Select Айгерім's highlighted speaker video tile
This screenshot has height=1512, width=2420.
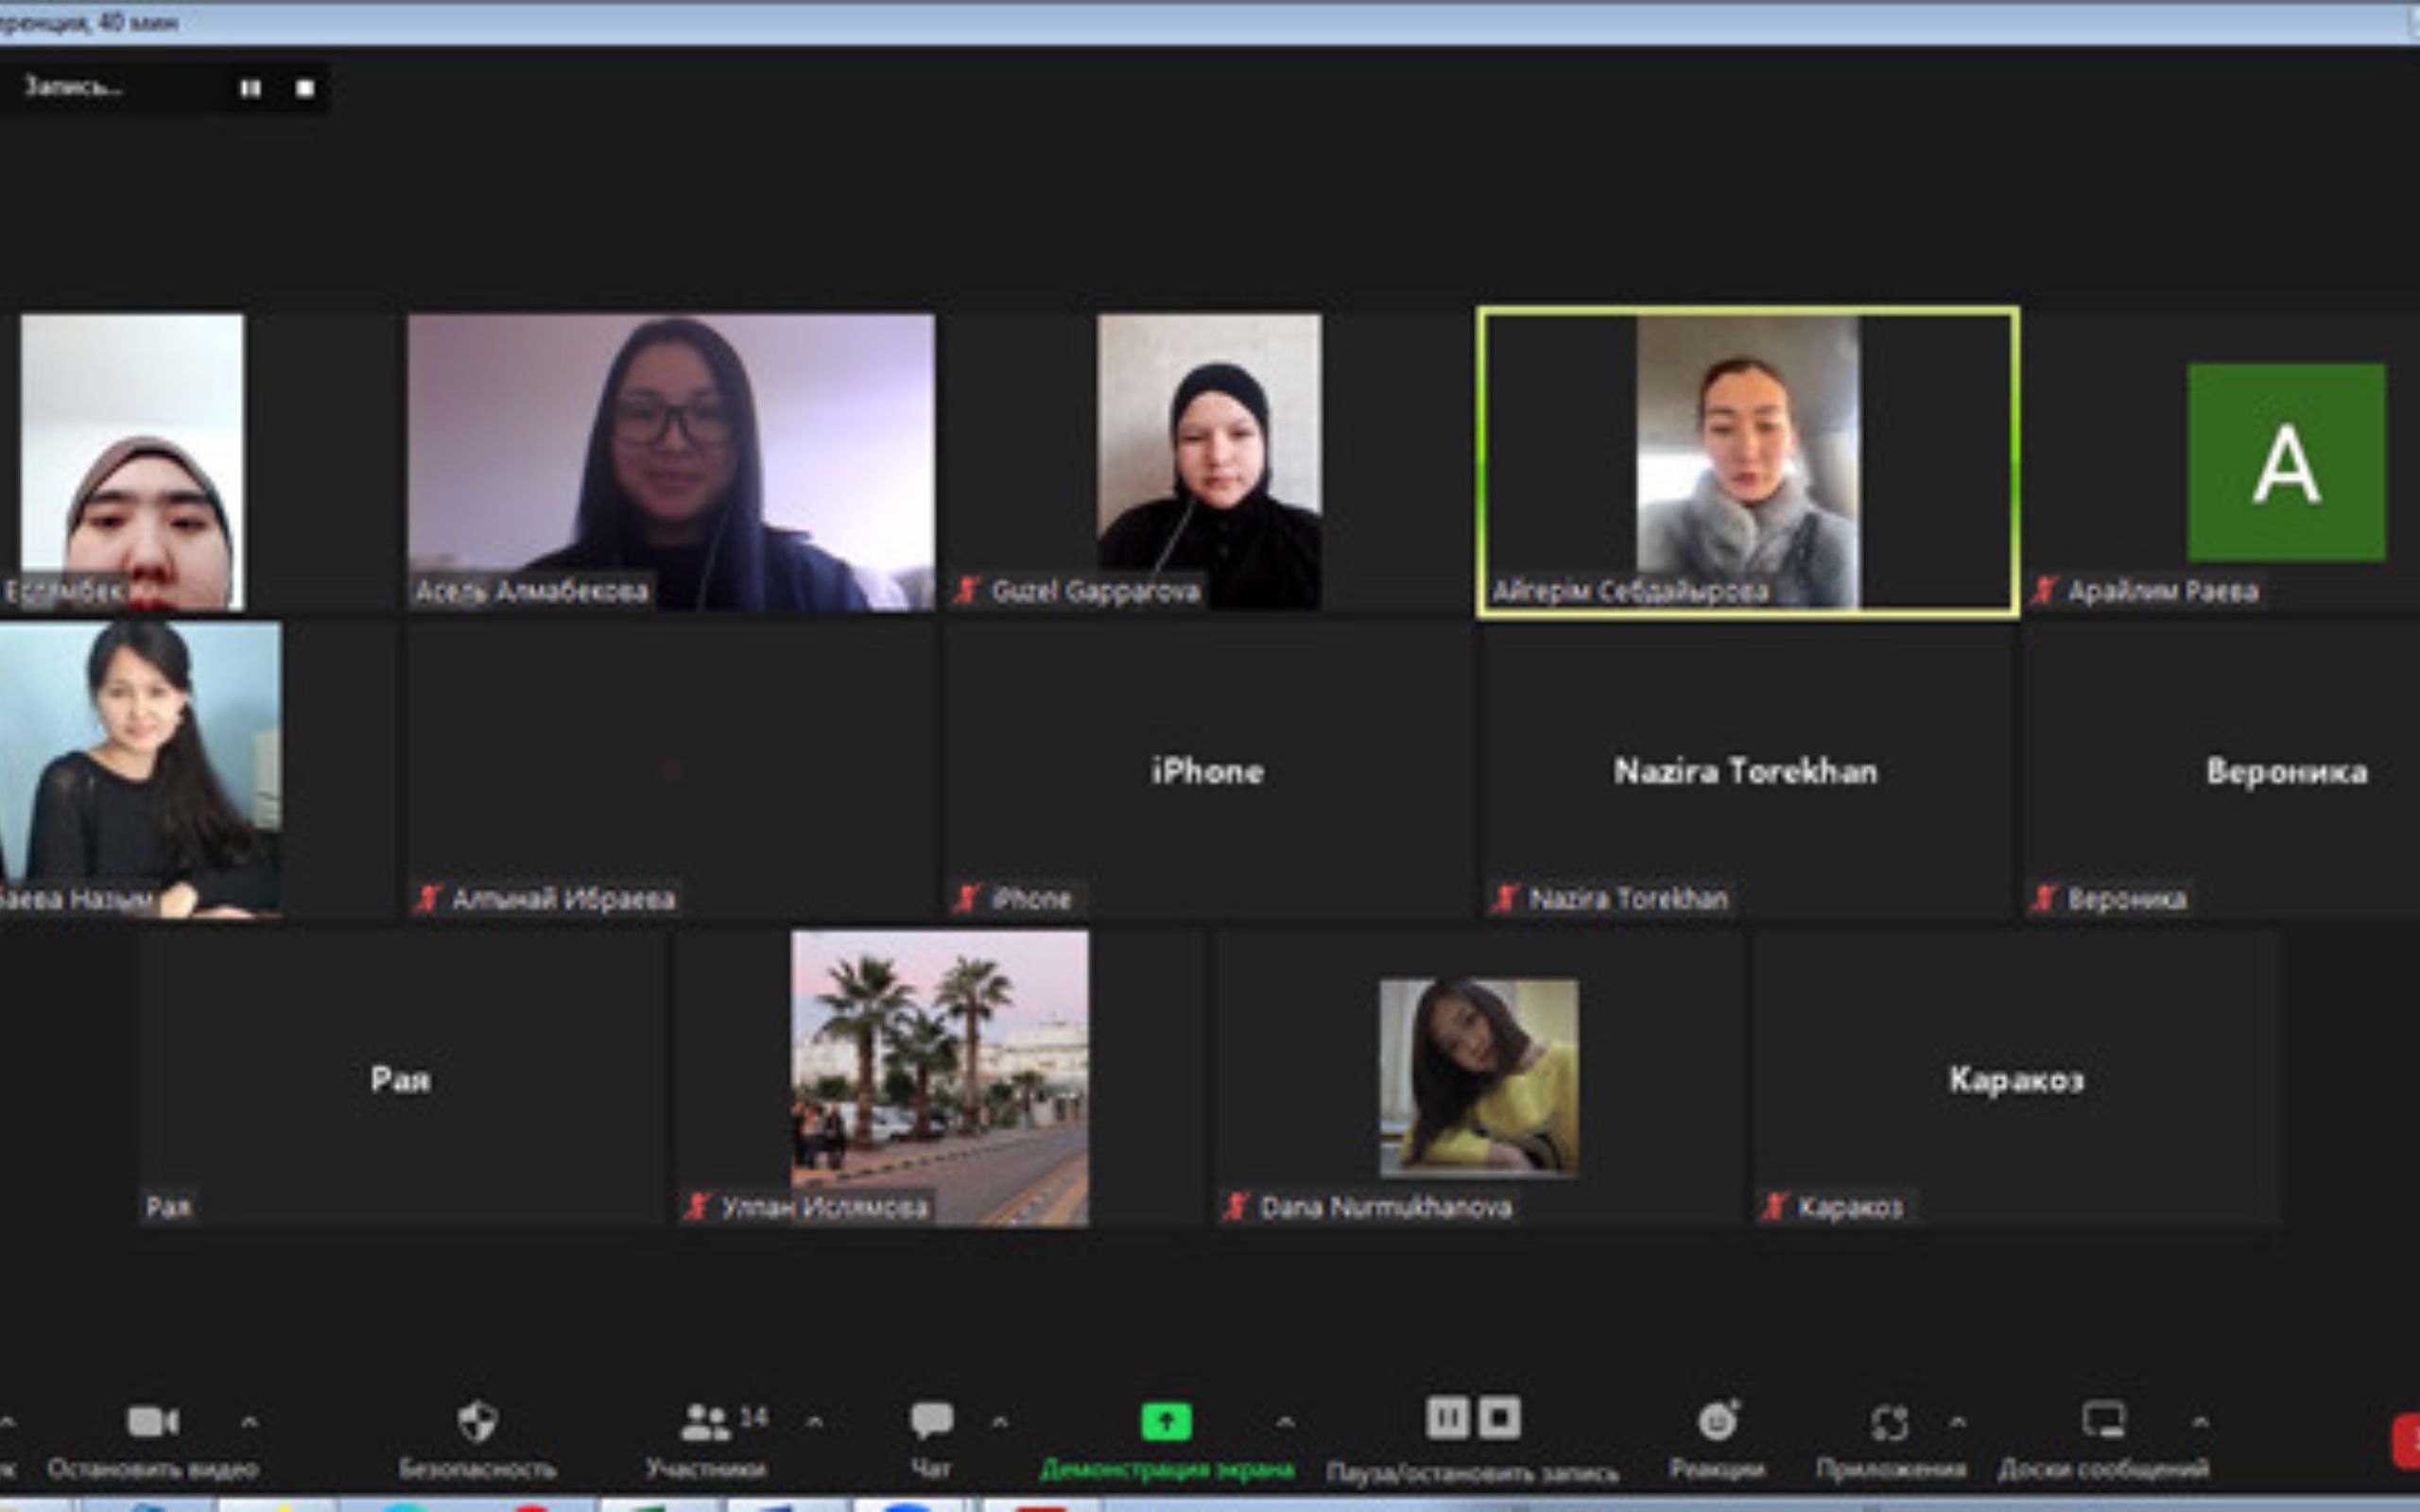coord(1747,461)
